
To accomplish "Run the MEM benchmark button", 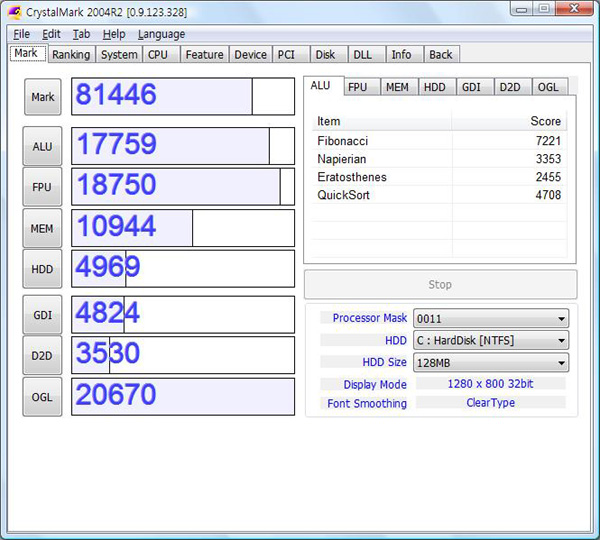I will coord(42,228).
